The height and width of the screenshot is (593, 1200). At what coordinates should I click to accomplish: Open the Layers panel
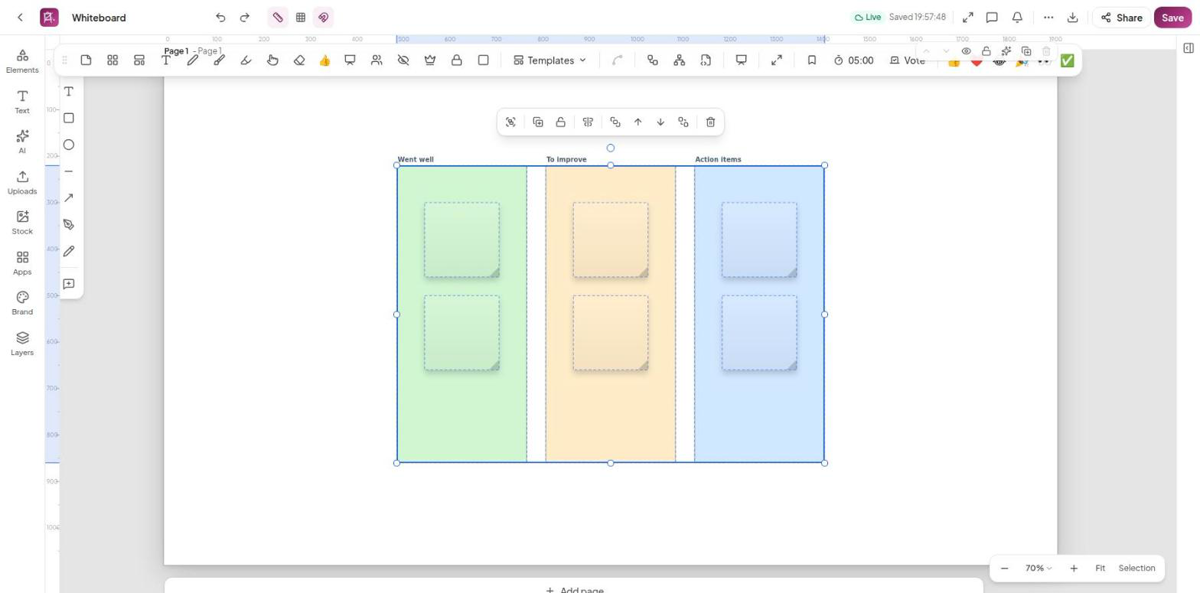22,343
